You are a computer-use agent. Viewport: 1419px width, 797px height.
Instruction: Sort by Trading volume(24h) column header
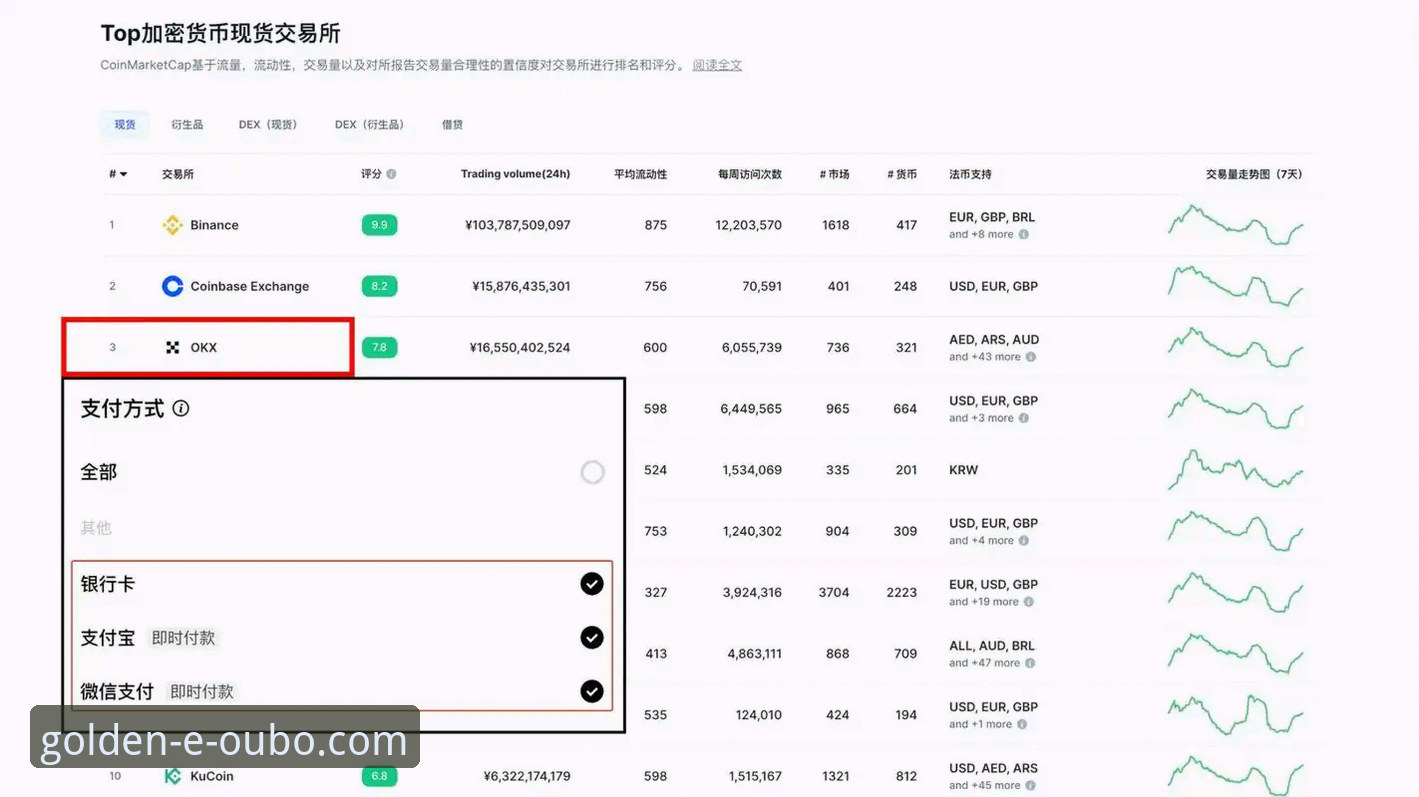coord(515,174)
